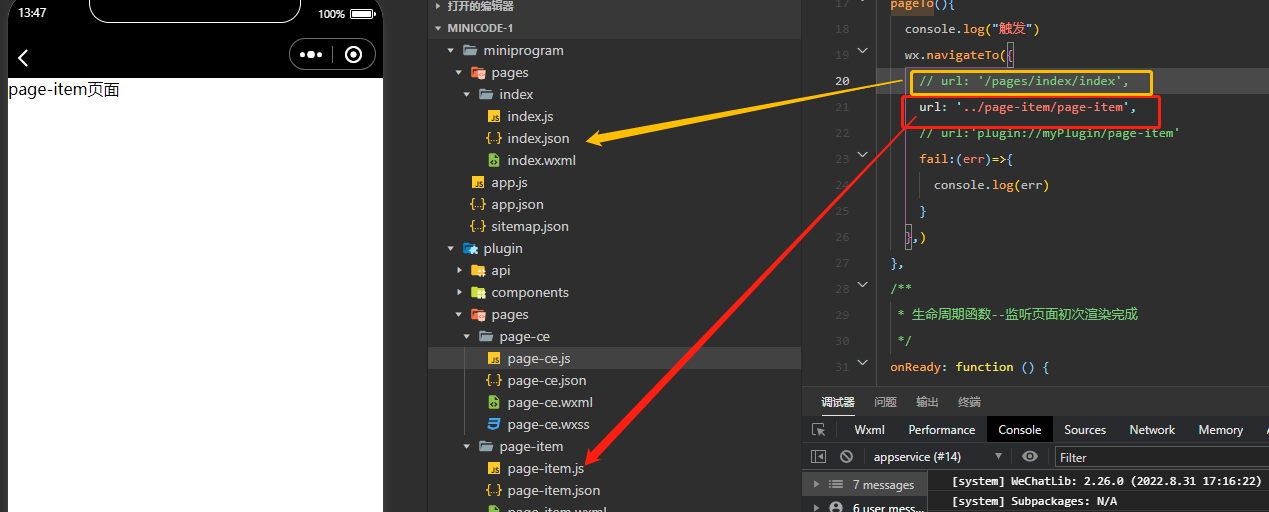Select the 调试器 panel tab
1269x512 pixels.
(838, 402)
